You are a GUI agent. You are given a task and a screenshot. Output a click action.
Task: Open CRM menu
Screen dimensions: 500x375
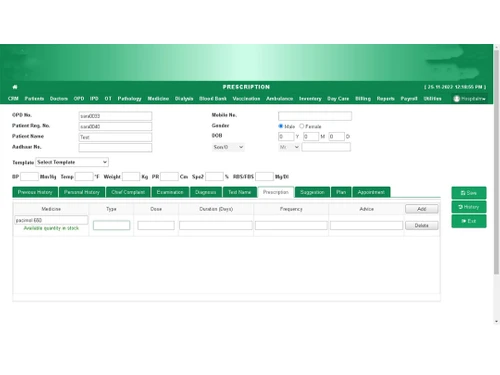(13, 99)
